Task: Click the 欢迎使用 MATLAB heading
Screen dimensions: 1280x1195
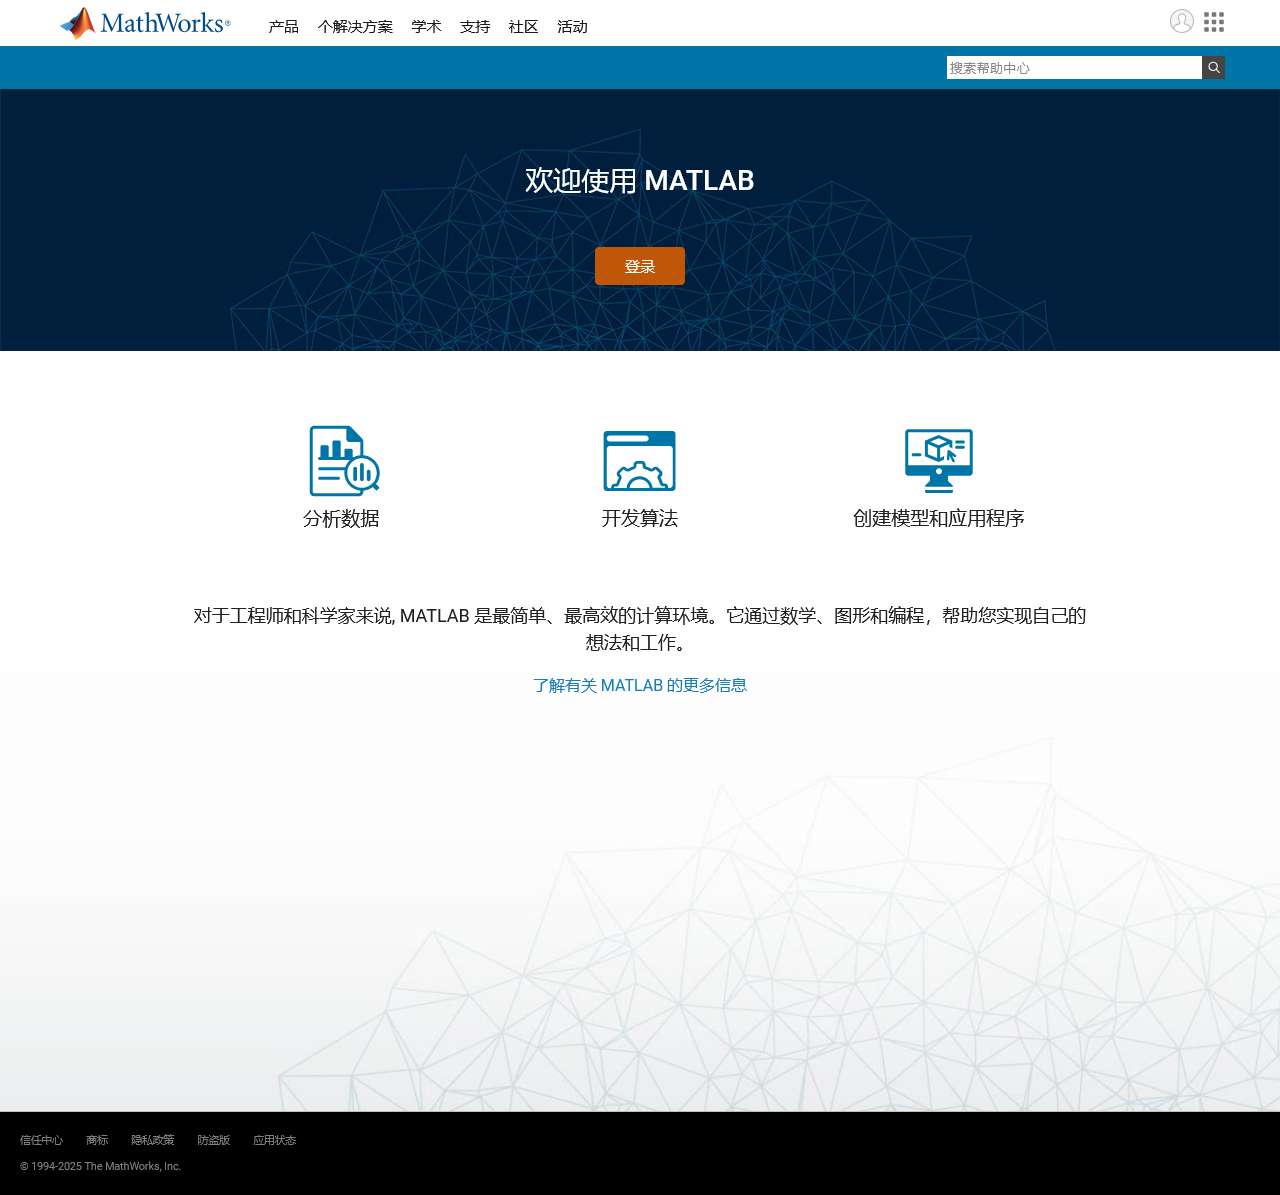Action: 640,180
